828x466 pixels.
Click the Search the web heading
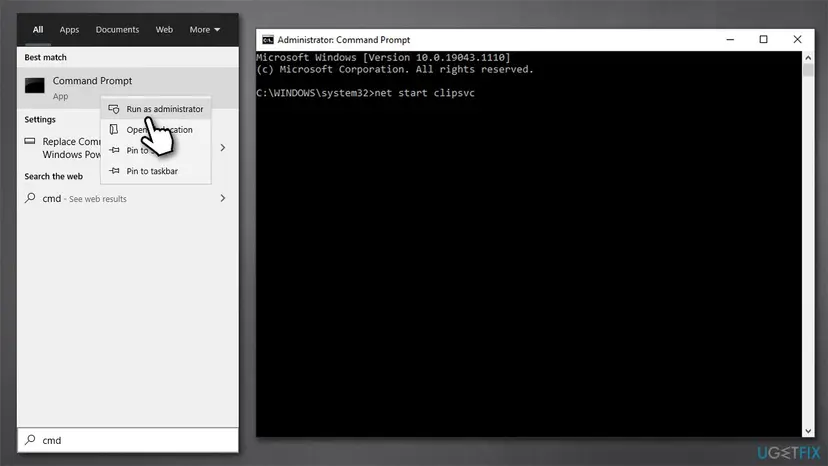(x=53, y=176)
